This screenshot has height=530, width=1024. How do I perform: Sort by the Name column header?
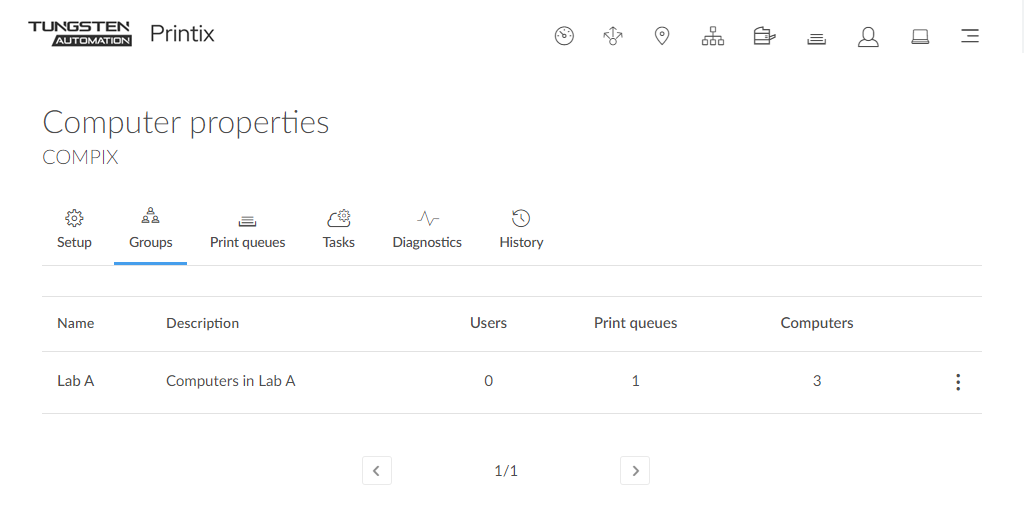[75, 323]
